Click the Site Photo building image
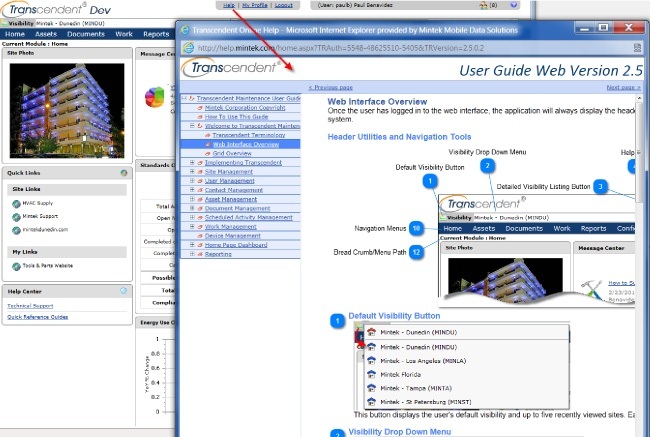 click(67, 110)
